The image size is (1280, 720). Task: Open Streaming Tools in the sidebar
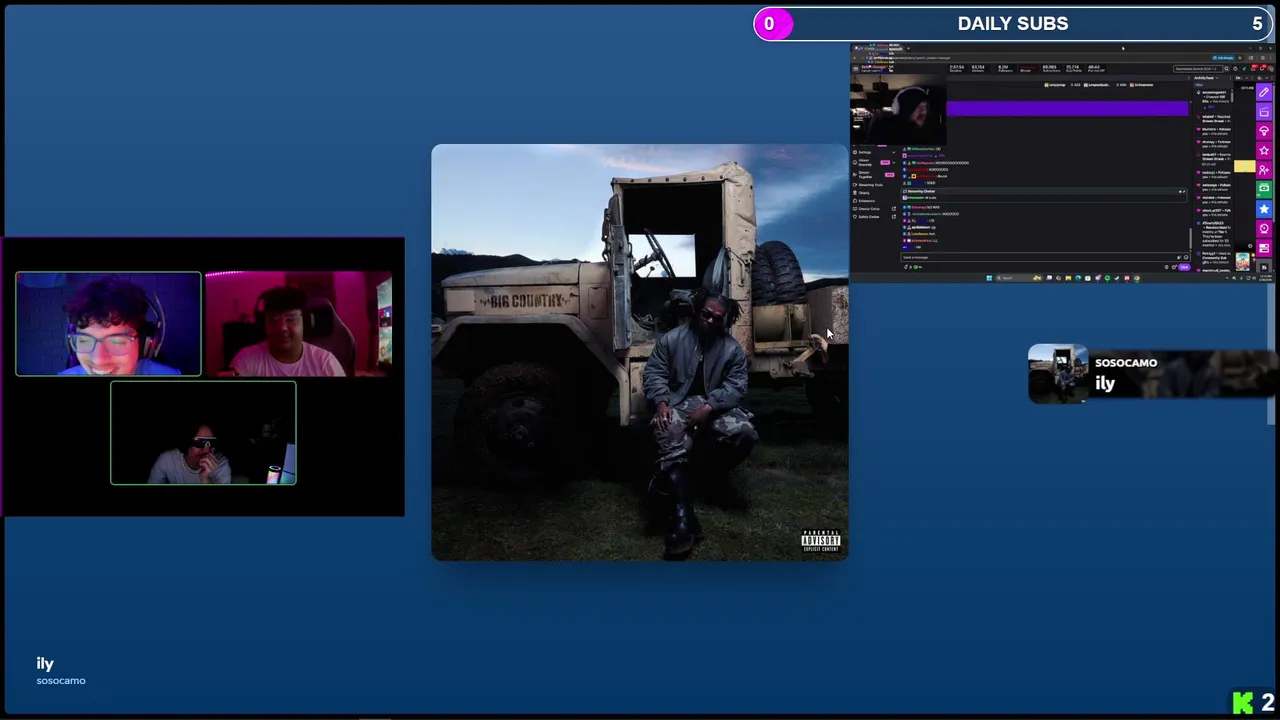point(871,185)
